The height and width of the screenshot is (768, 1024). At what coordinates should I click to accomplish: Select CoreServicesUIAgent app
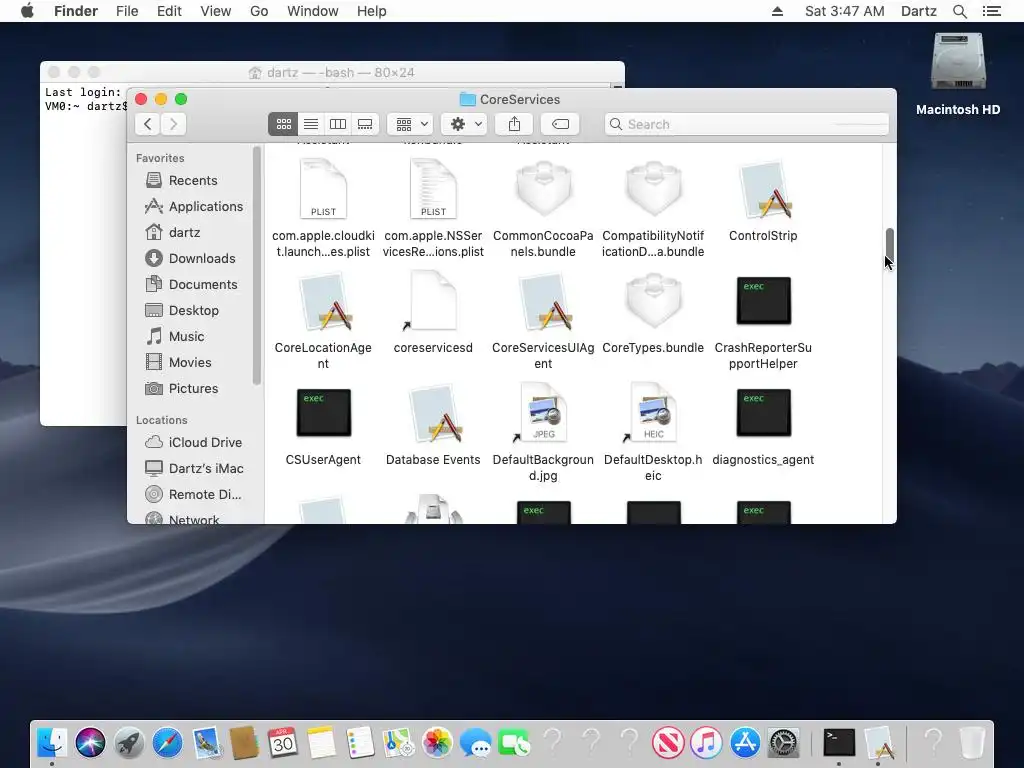pyautogui.click(x=543, y=321)
